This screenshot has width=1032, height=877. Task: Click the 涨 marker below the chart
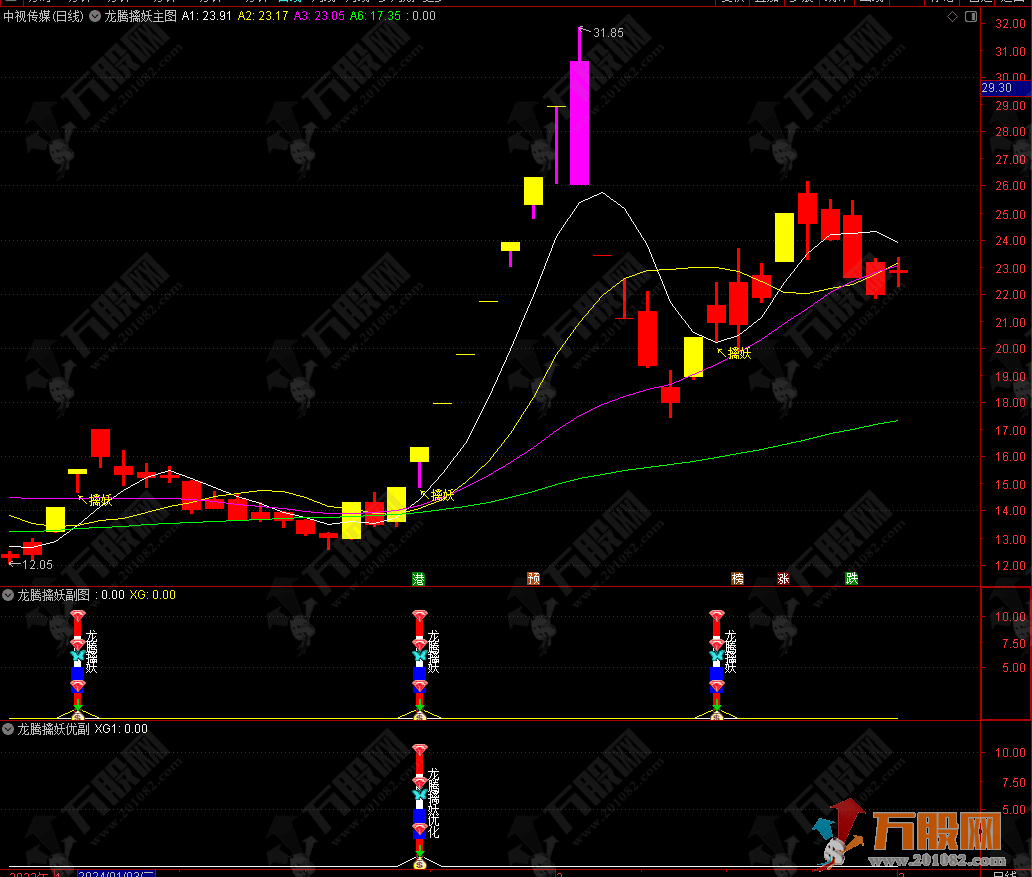tap(783, 579)
